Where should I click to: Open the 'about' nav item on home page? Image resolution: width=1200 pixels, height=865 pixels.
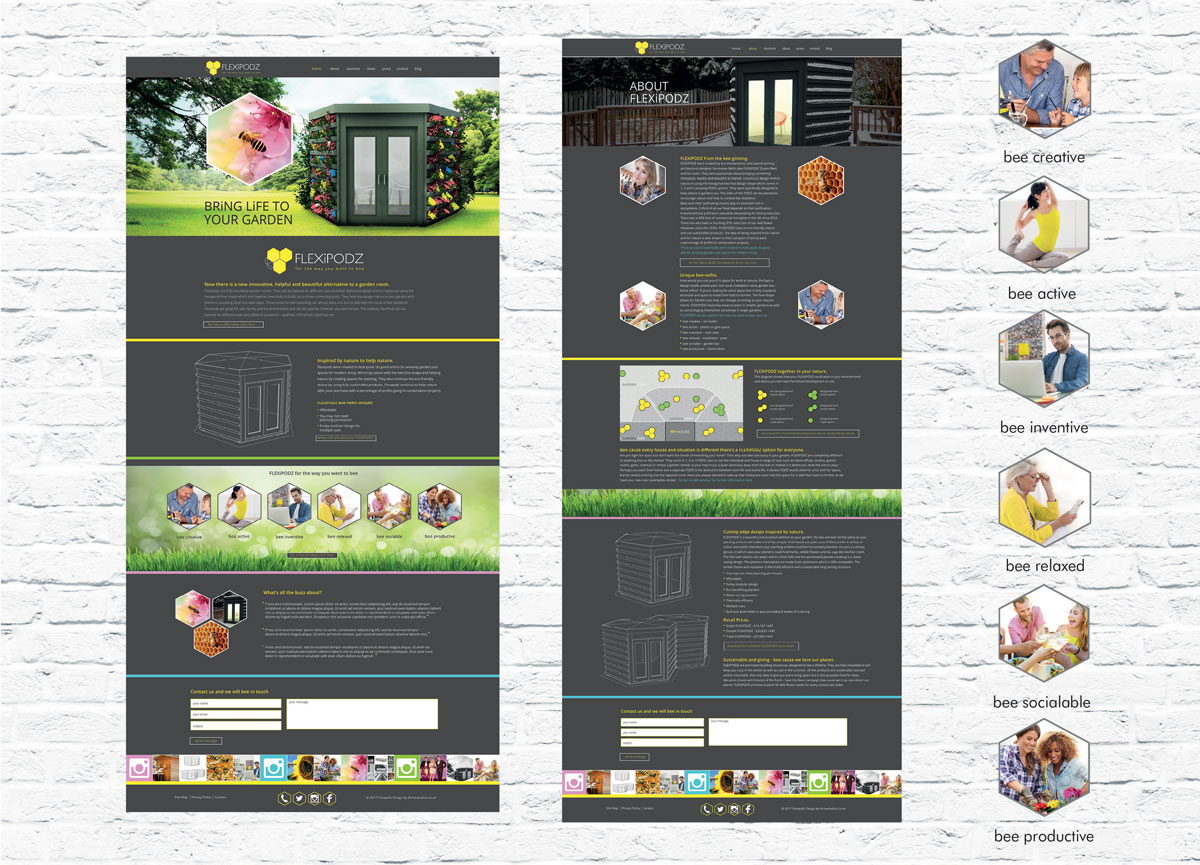point(334,69)
